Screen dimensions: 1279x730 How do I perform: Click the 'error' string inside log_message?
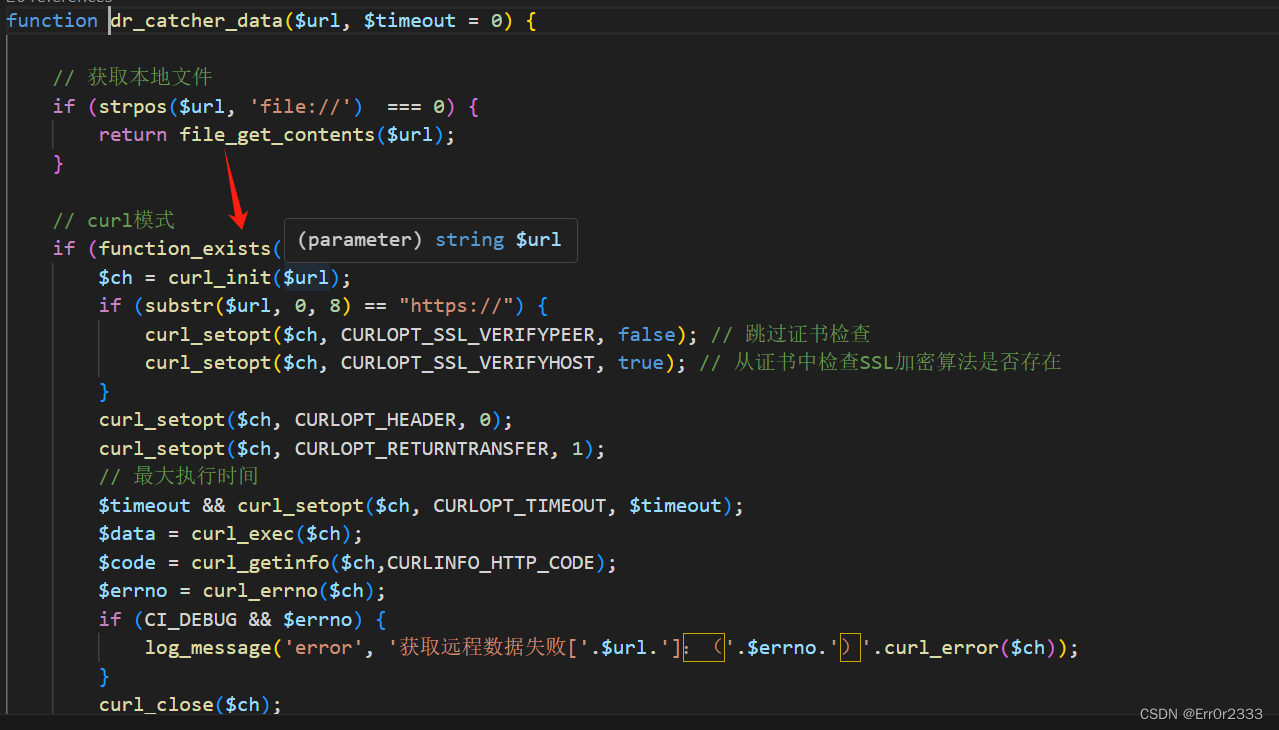click(324, 647)
